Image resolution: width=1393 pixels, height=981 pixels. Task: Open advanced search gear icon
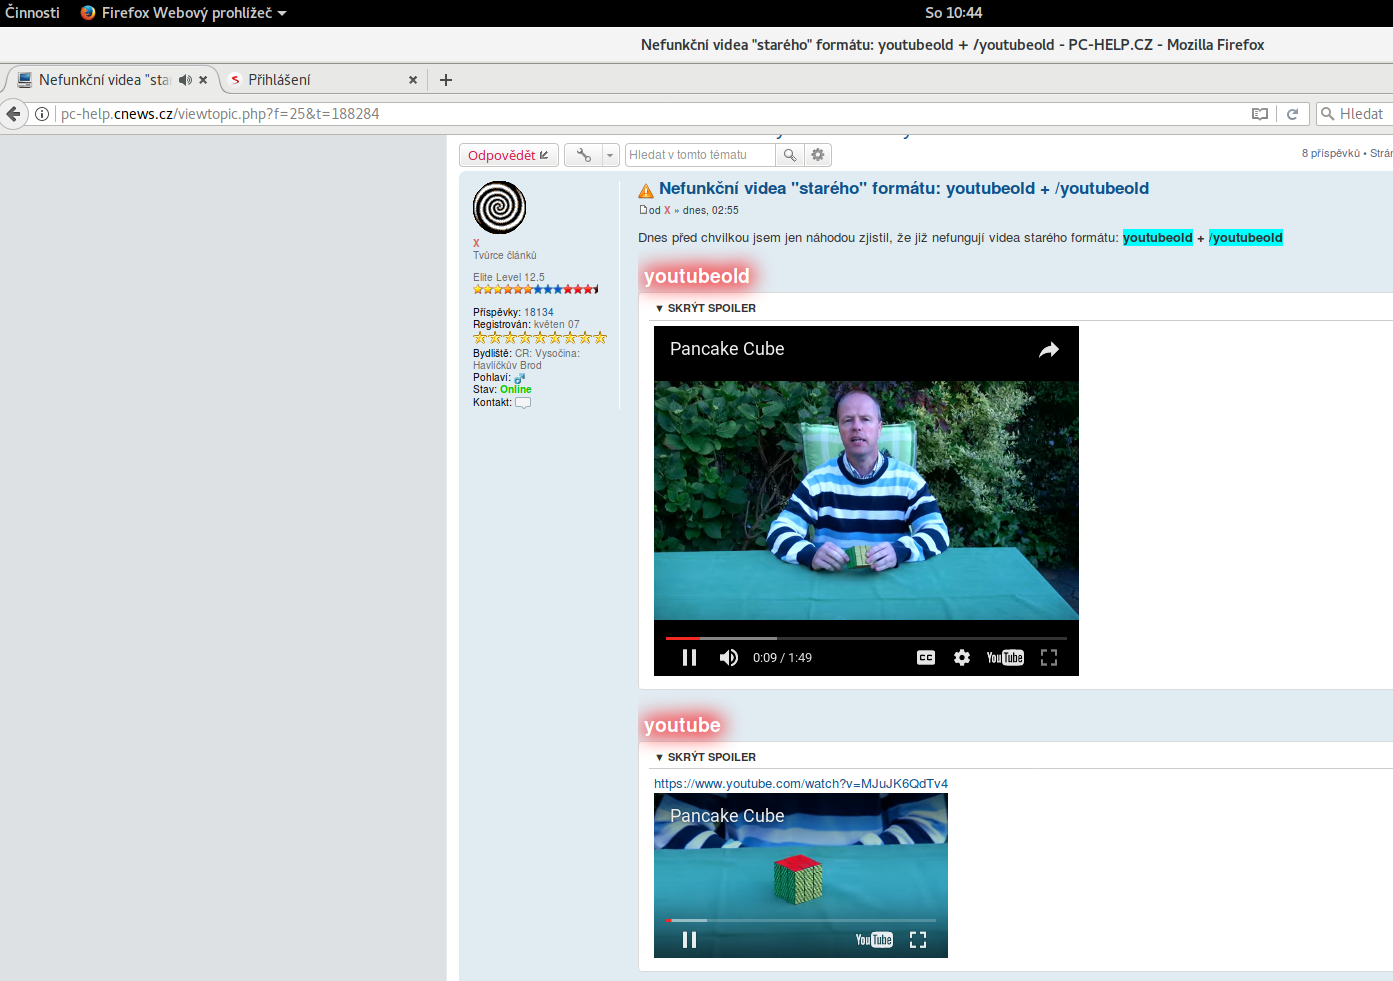pyautogui.click(x=818, y=155)
